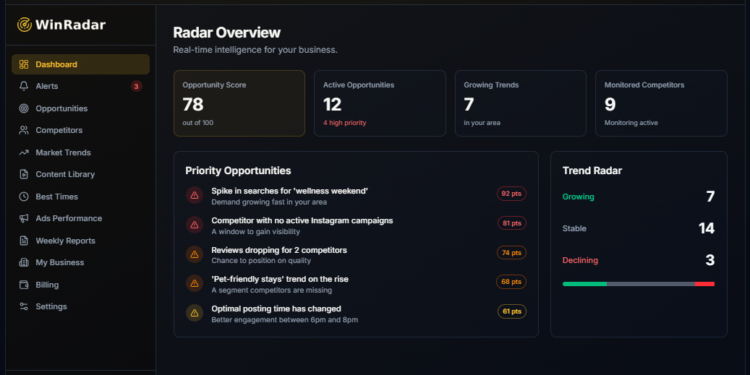Click the 61 pts badge
This screenshot has width=750, height=375.
click(x=512, y=311)
